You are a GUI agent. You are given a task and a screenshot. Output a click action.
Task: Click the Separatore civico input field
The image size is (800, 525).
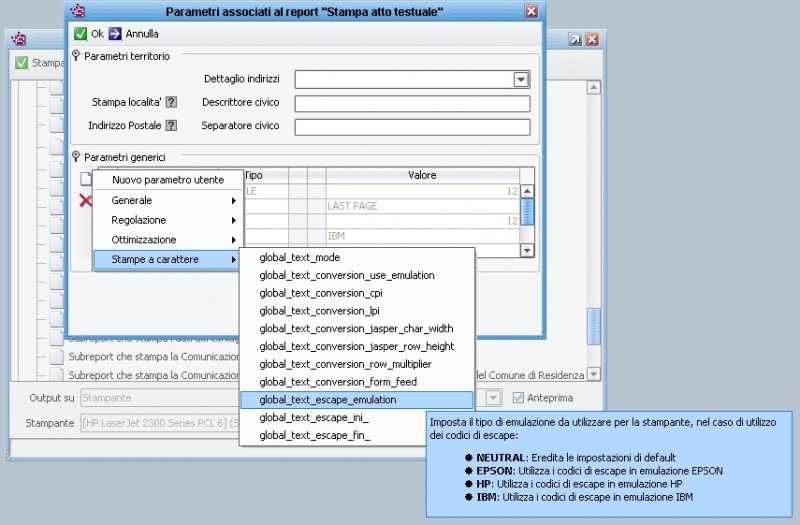(412, 127)
